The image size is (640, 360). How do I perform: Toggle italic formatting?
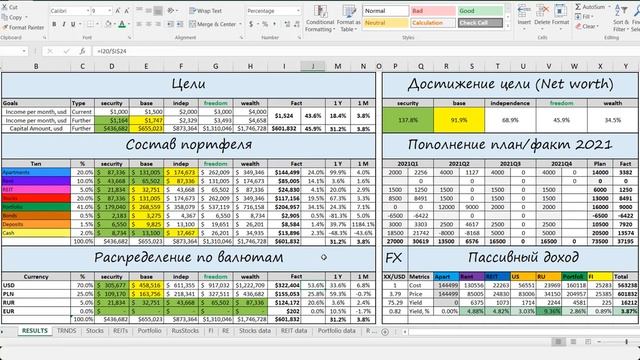click(x=64, y=24)
